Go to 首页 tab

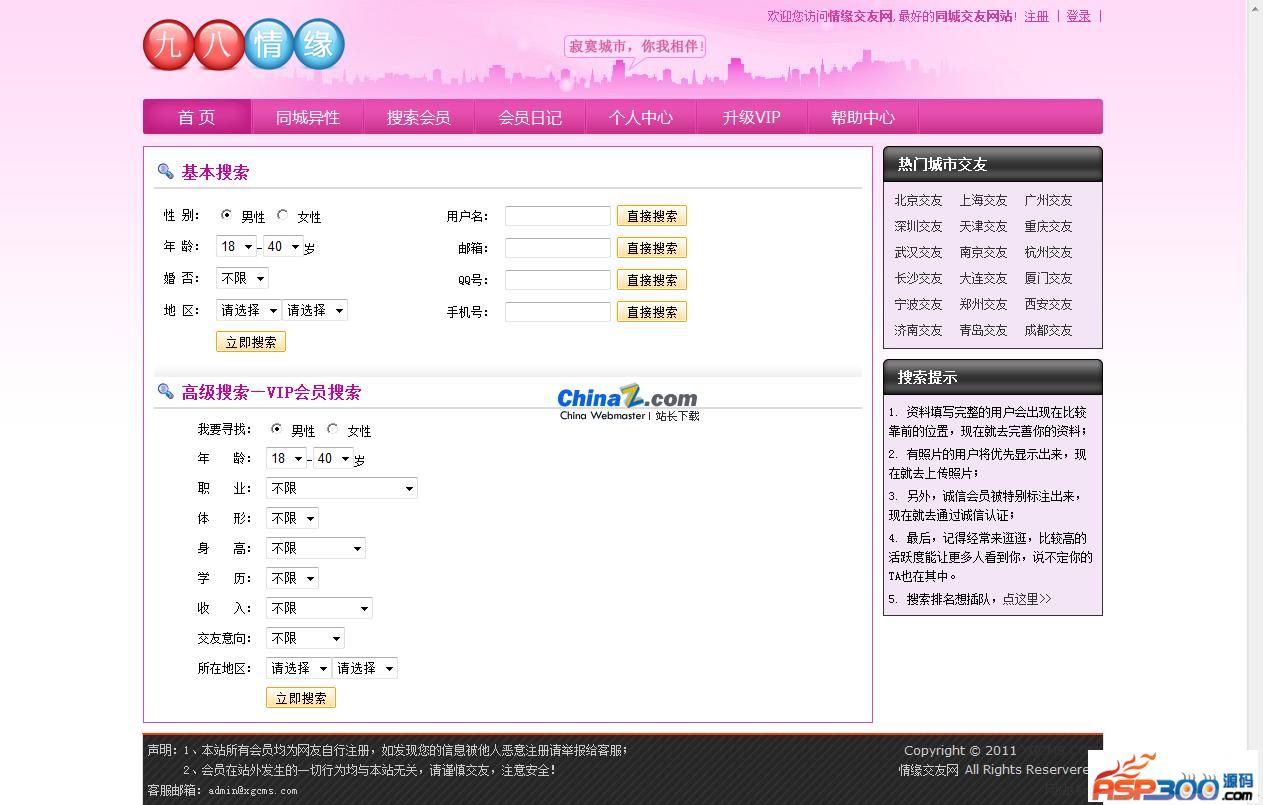[x=197, y=117]
